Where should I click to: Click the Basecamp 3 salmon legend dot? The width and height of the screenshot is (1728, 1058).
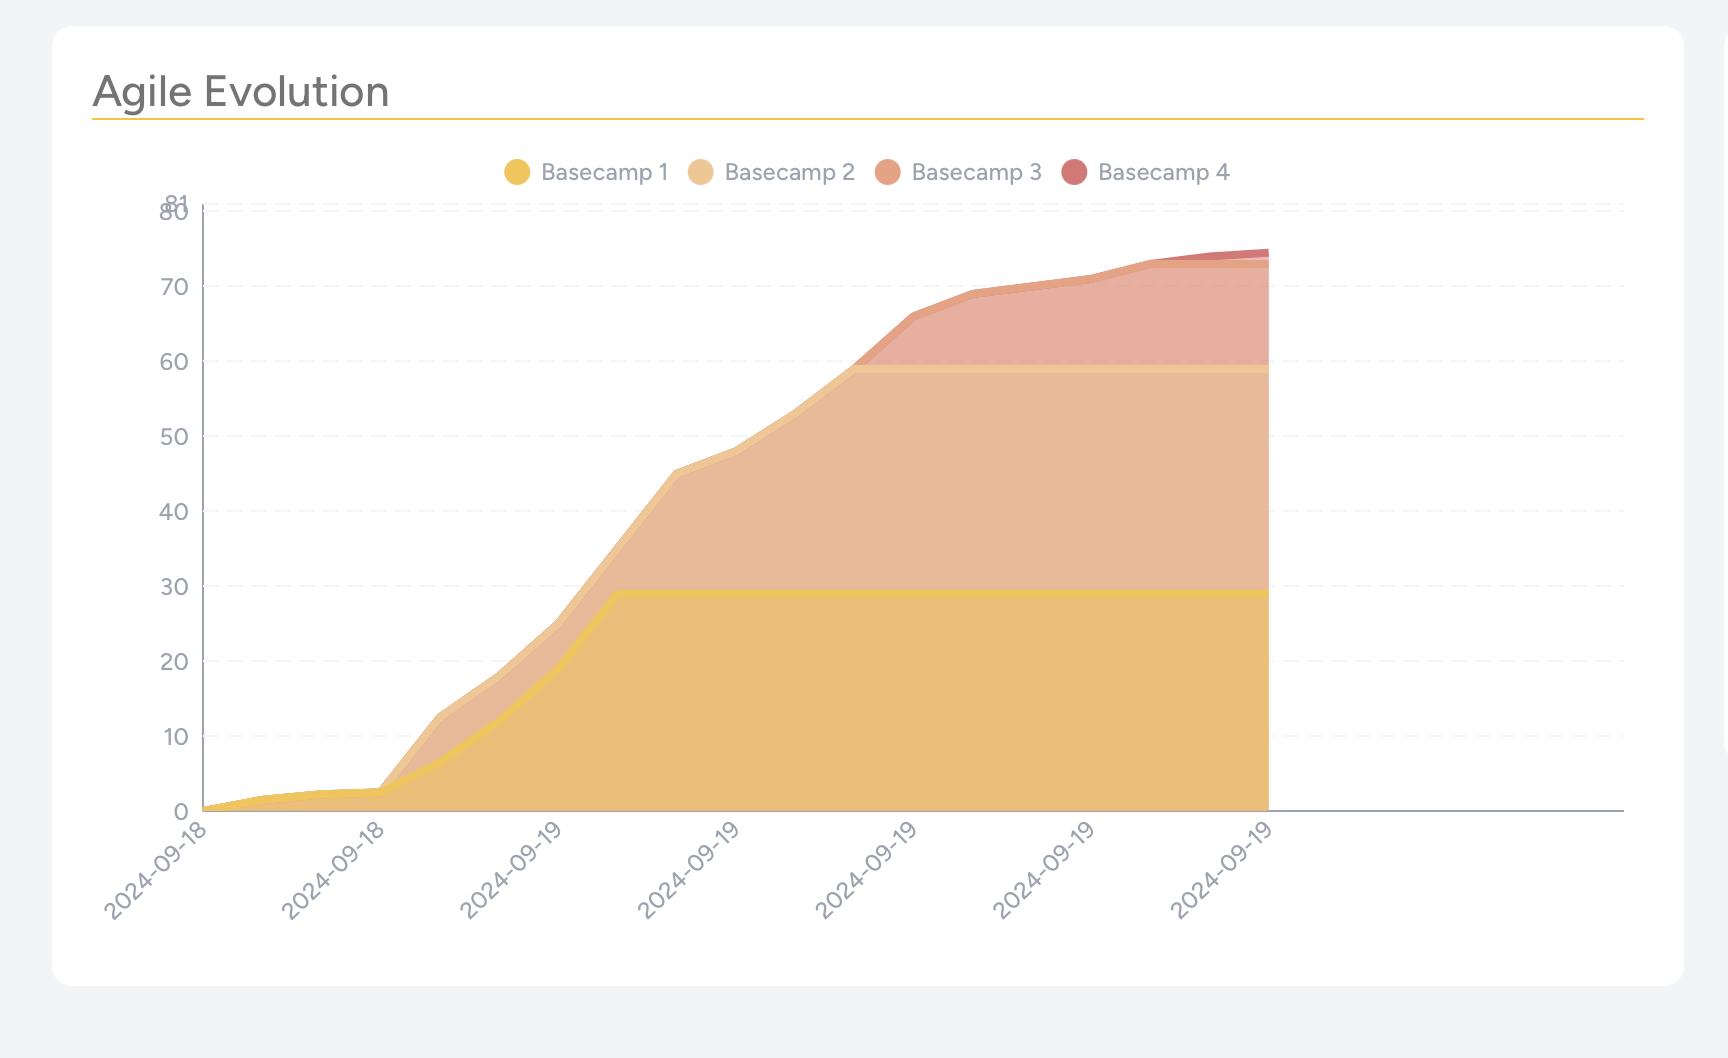point(888,172)
